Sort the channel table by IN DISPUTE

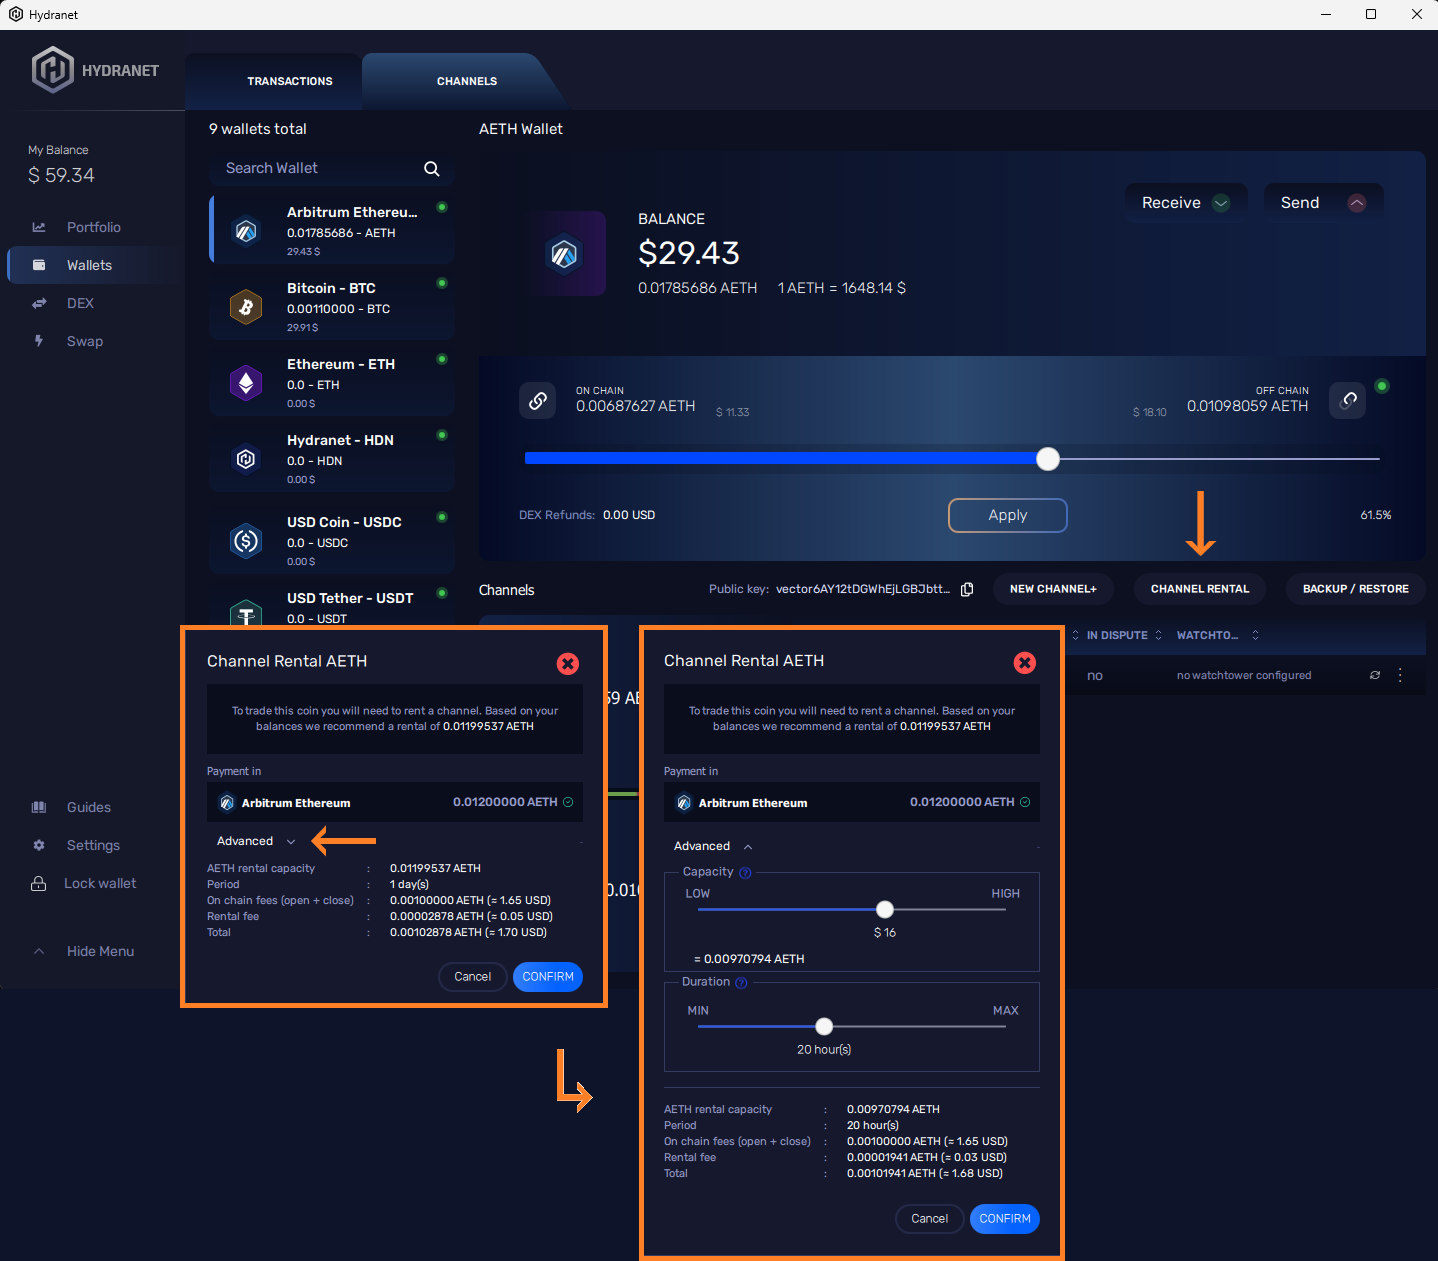[x=1124, y=635]
